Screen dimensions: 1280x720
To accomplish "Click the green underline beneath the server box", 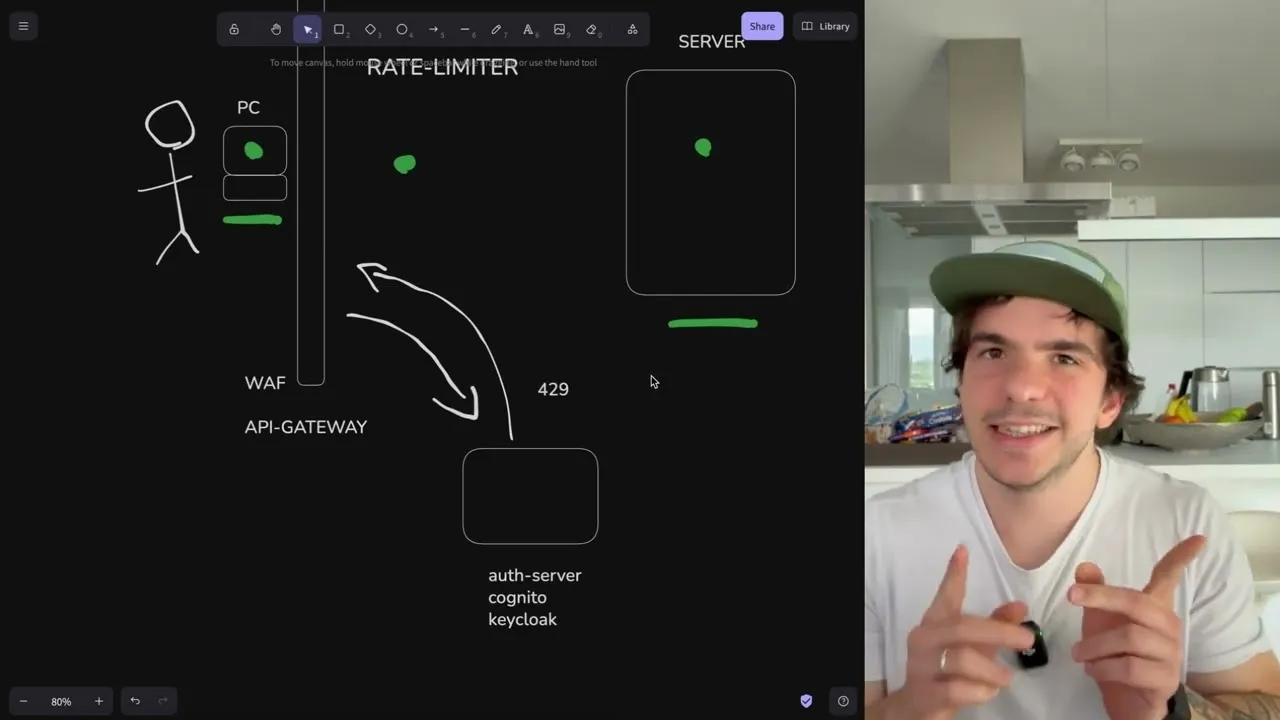I will pos(713,323).
